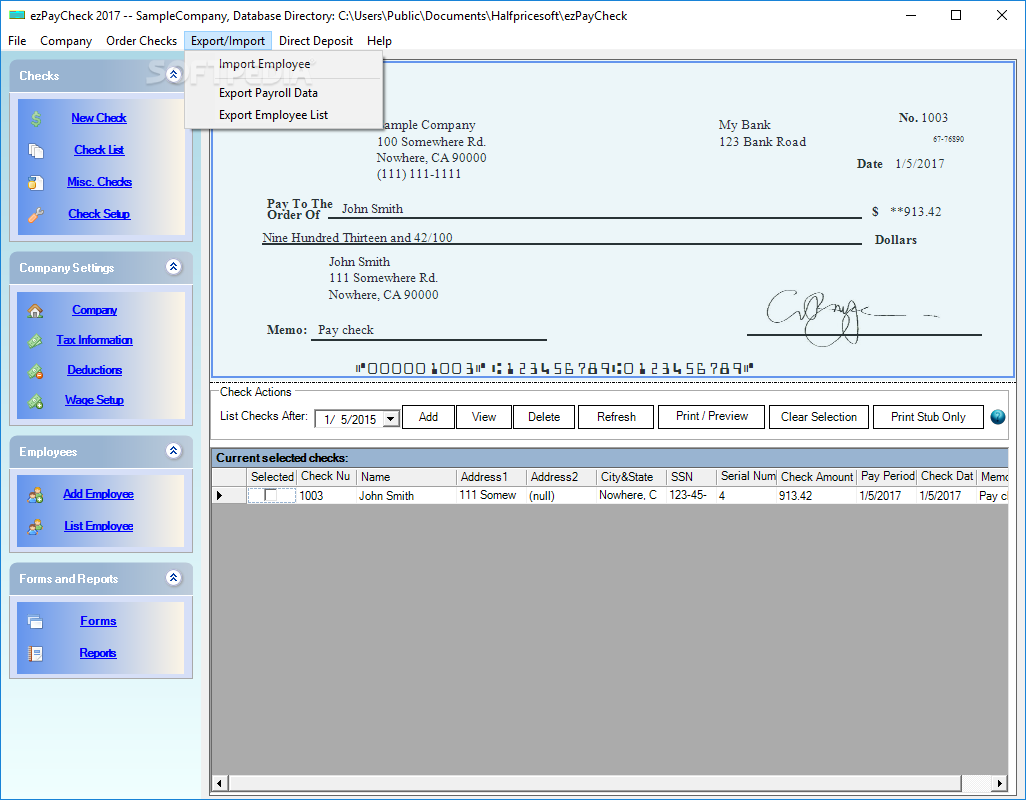The height and width of the screenshot is (800, 1026).
Task: Click the horizontal scrollbar left arrow
Action: click(x=219, y=783)
